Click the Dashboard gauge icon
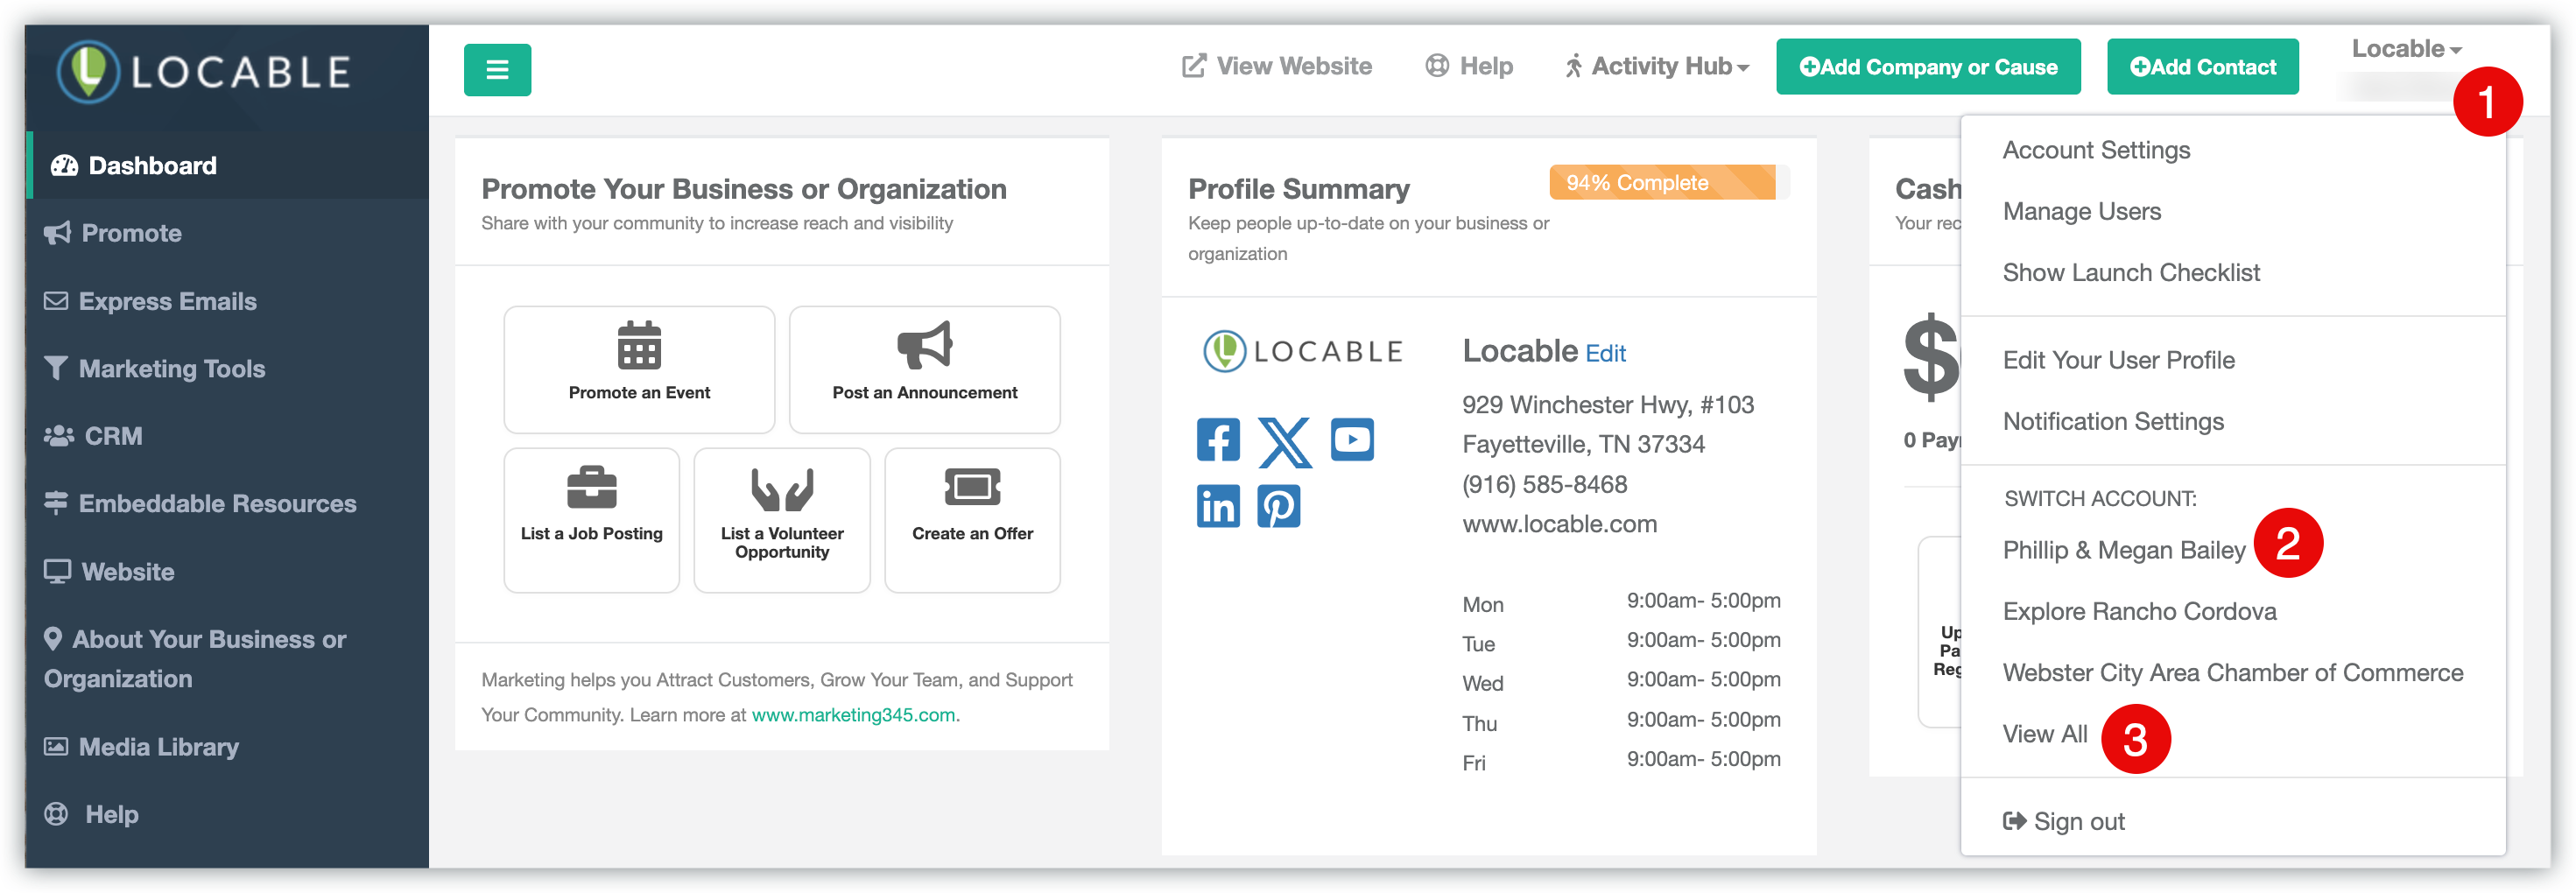This screenshot has width=2576, height=893. 64,165
